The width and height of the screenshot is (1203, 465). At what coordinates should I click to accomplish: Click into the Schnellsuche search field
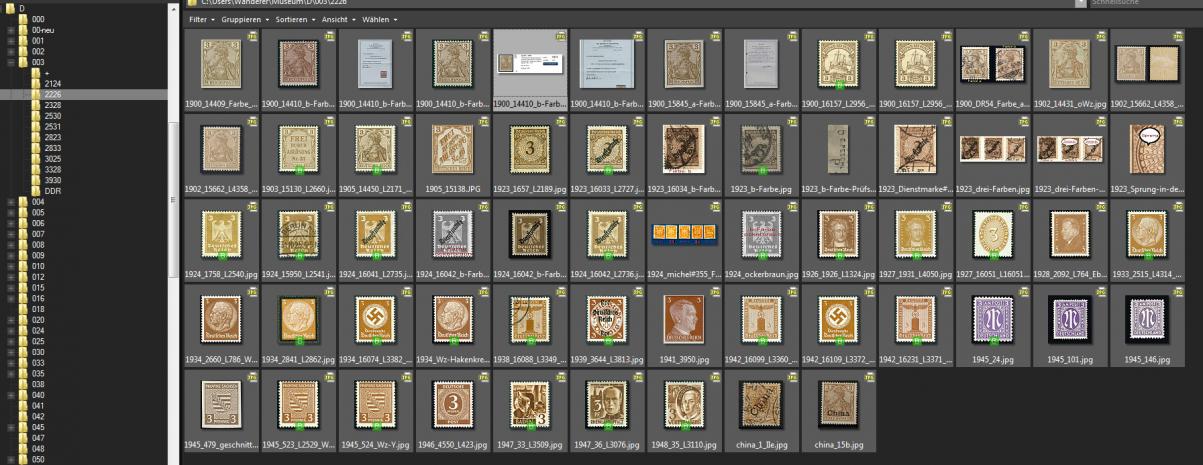click(x=1143, y=3)
